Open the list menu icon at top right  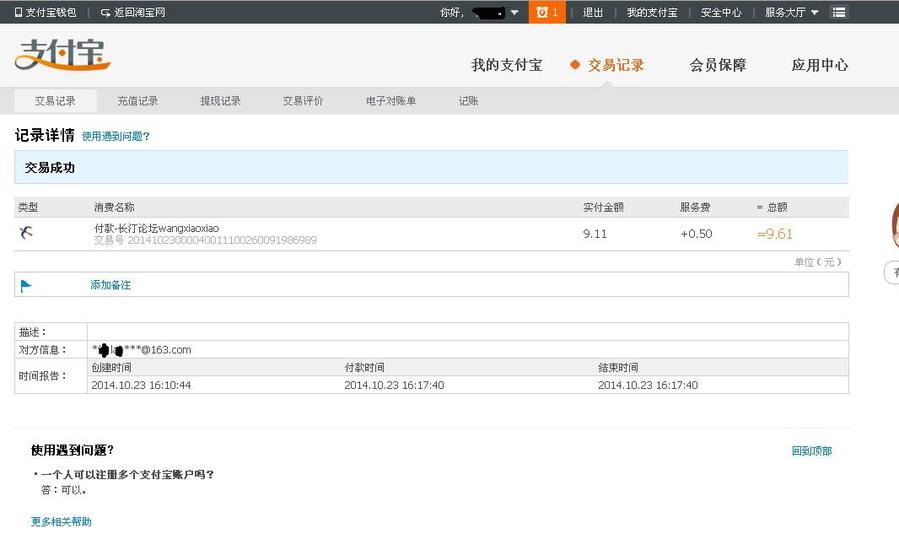(x=839, y=12)
